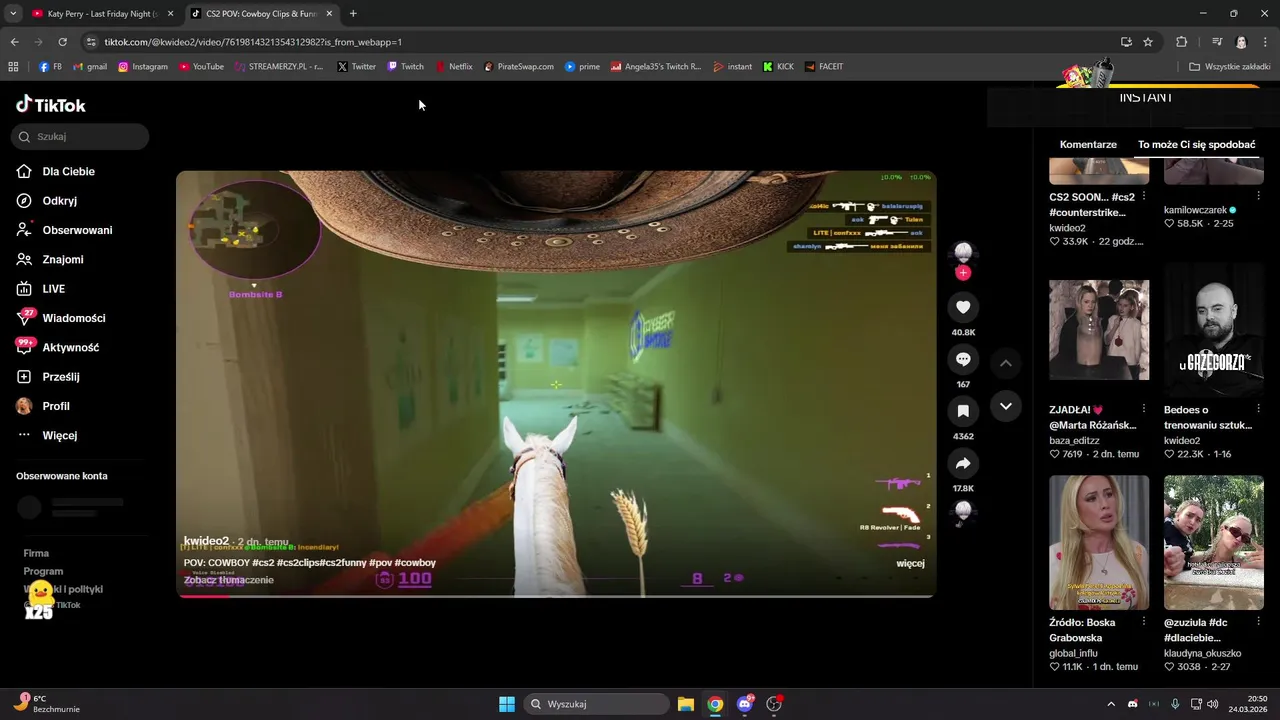
Task: Open File Explorer from the taskbar
Action: click(686, 704)
